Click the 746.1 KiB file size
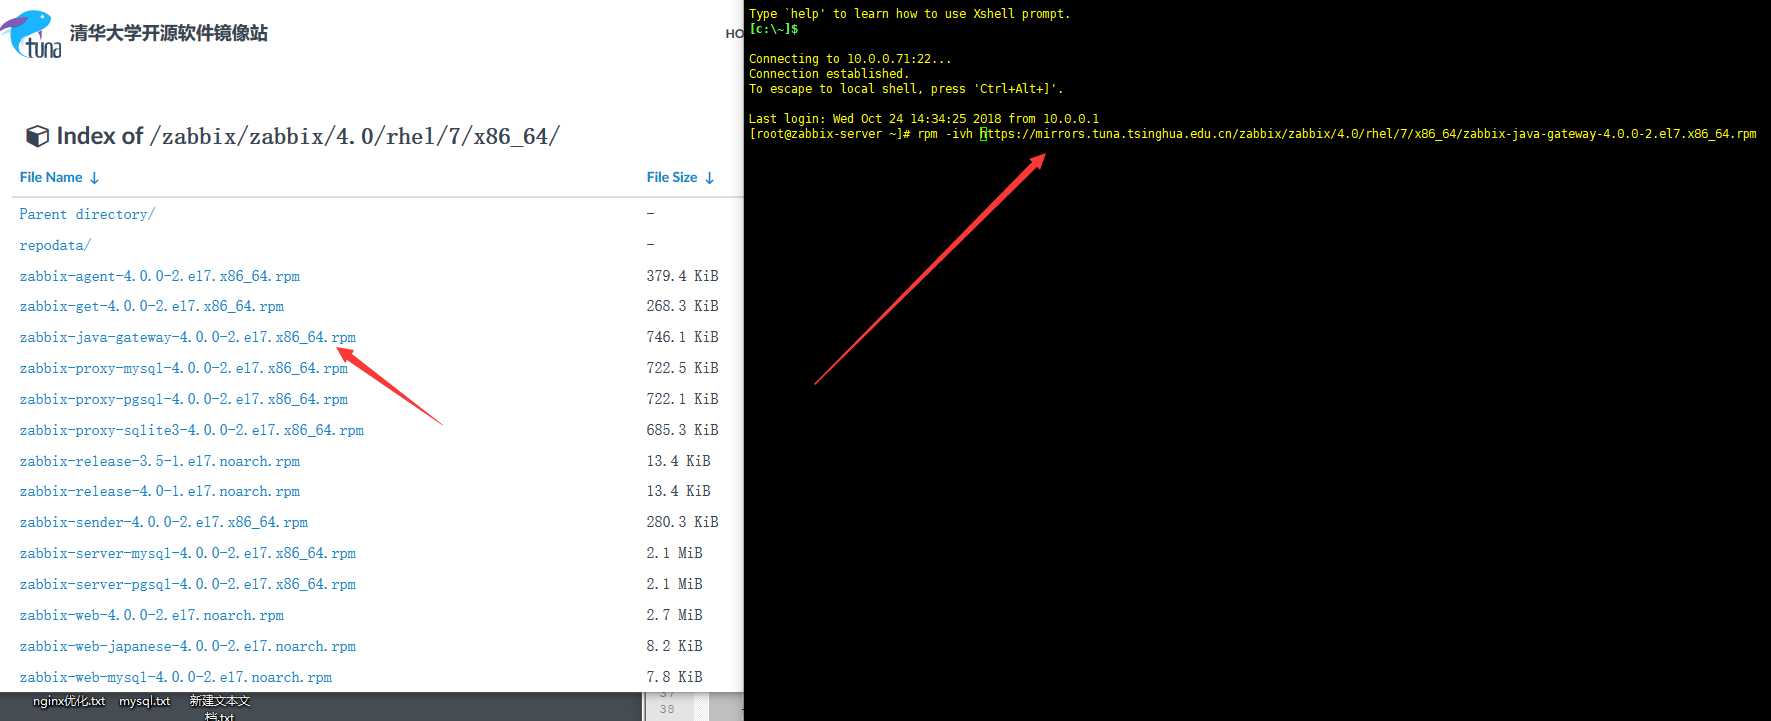Image resolution: width=1771 pixels, height=721 pixels. pos(682,337)
